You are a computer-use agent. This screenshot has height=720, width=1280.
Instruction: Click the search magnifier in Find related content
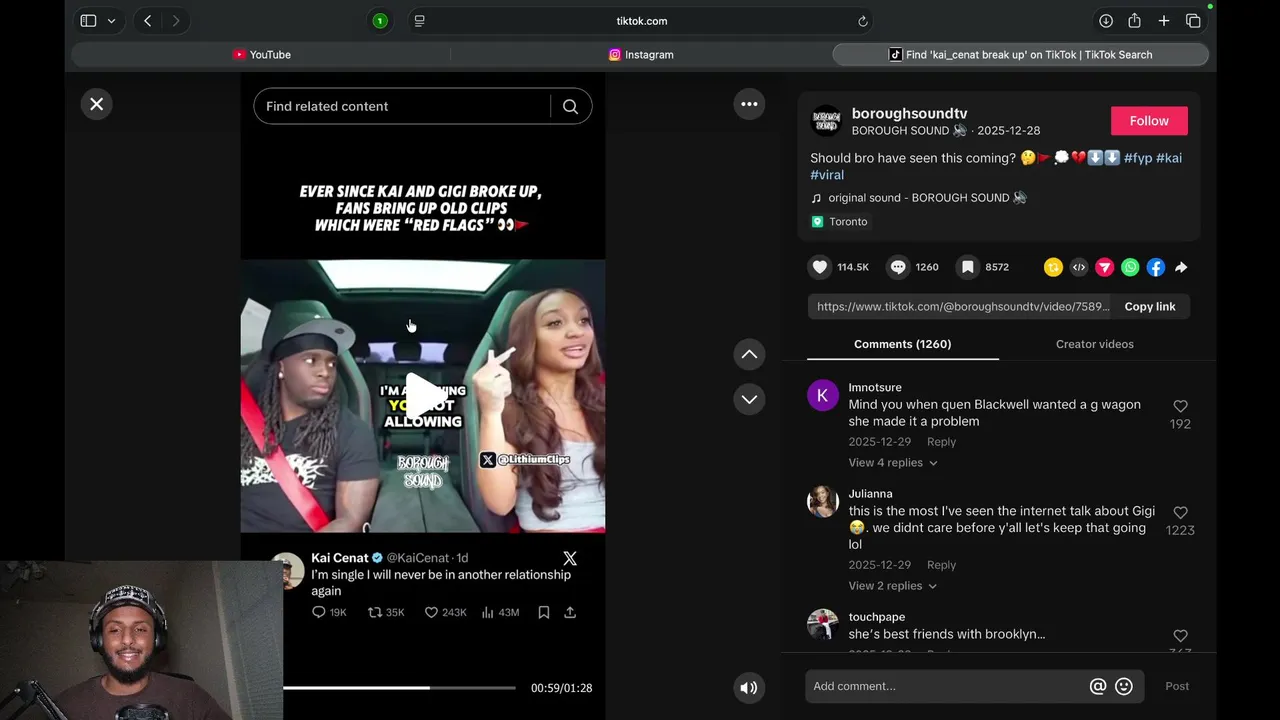coord(570,106)
